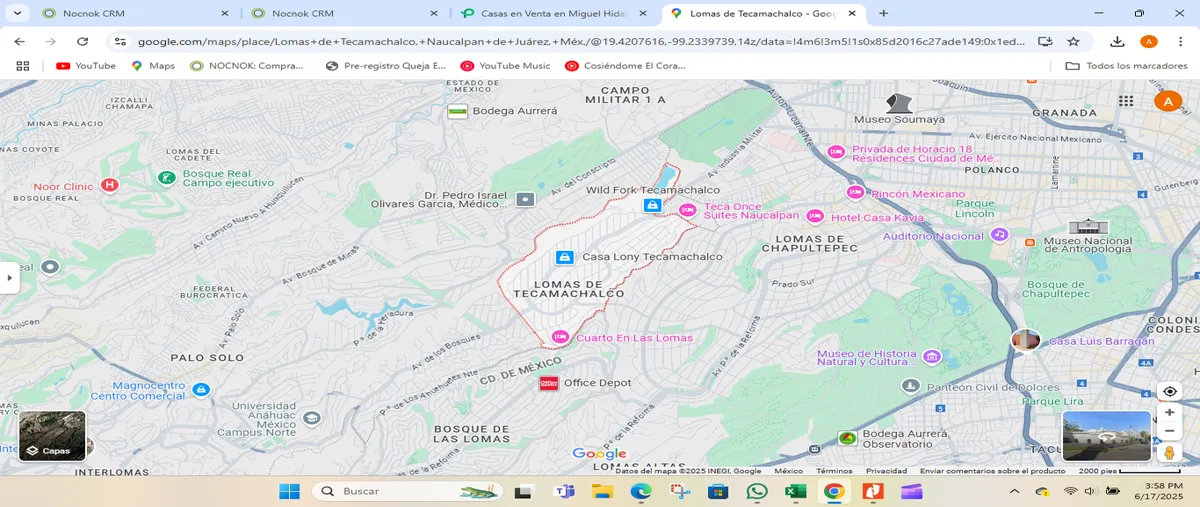
Task: Click the Museo Soumaya marker
Action: point(899,103)
